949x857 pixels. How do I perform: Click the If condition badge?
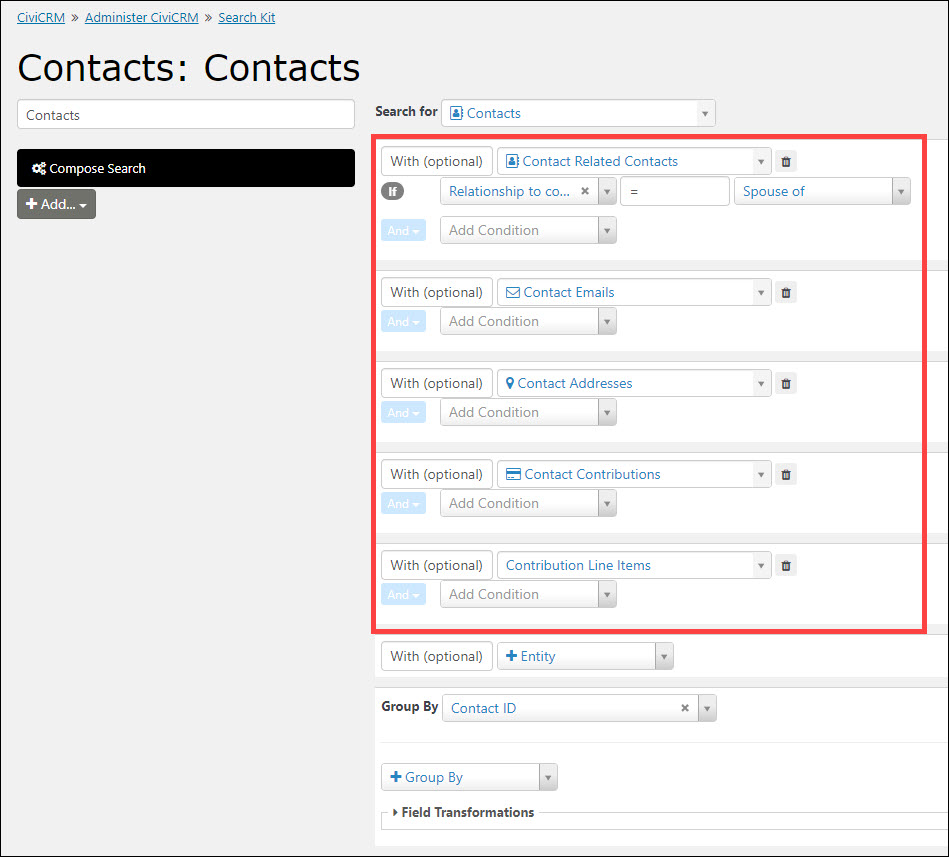(392, 192)
